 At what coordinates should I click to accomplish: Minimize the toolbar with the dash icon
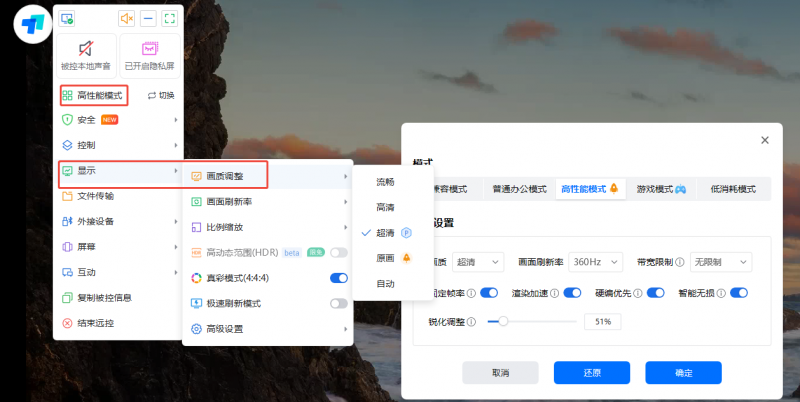(x=148, y=19)
